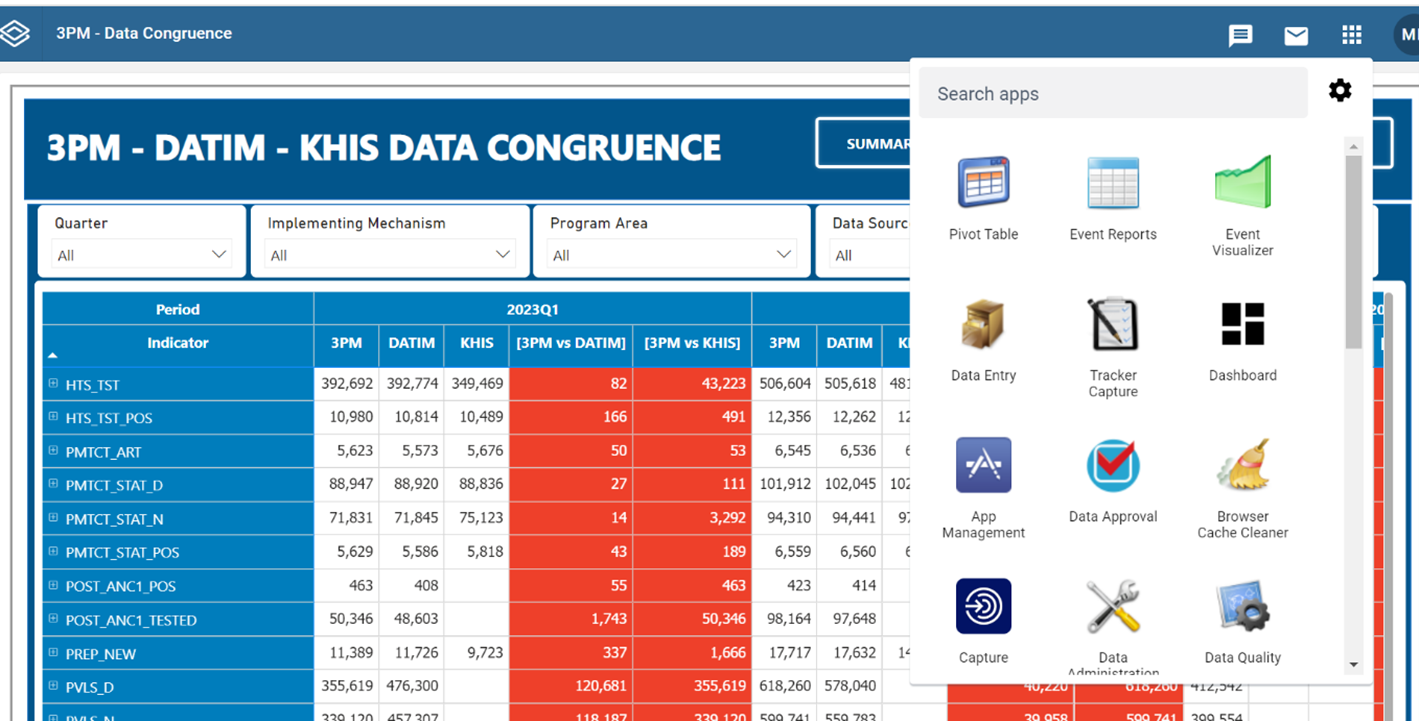Click the DHIS2 logo icon
The image size is (1419, 721).
coord(15,33)
